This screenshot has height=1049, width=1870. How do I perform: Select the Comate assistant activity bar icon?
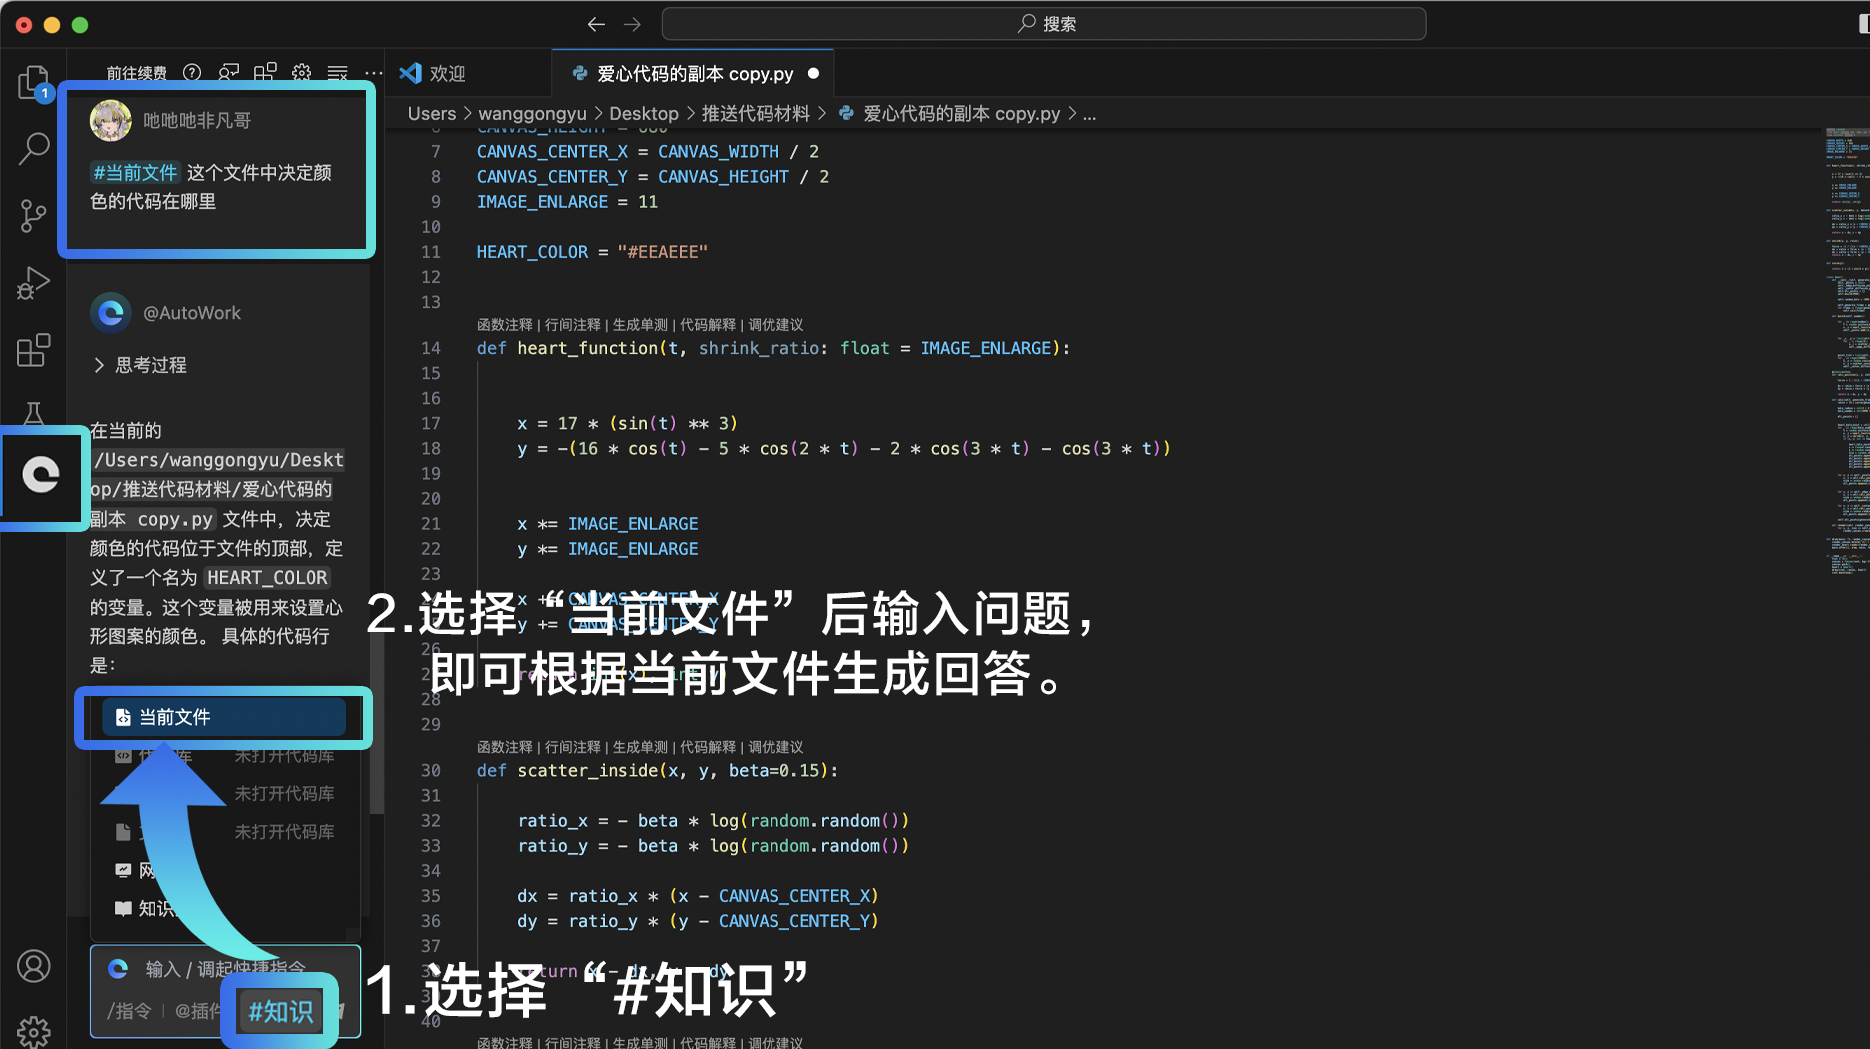(41, 474)
